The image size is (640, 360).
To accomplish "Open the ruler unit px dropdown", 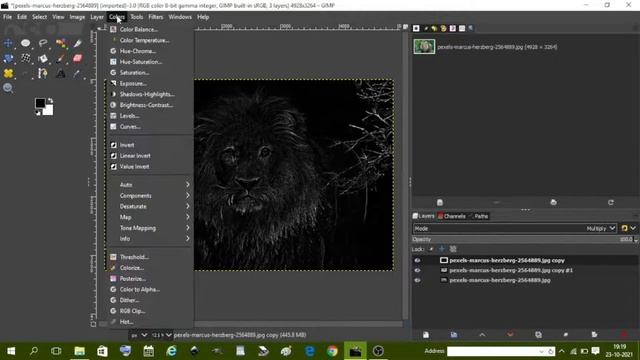I will [139, 335].
